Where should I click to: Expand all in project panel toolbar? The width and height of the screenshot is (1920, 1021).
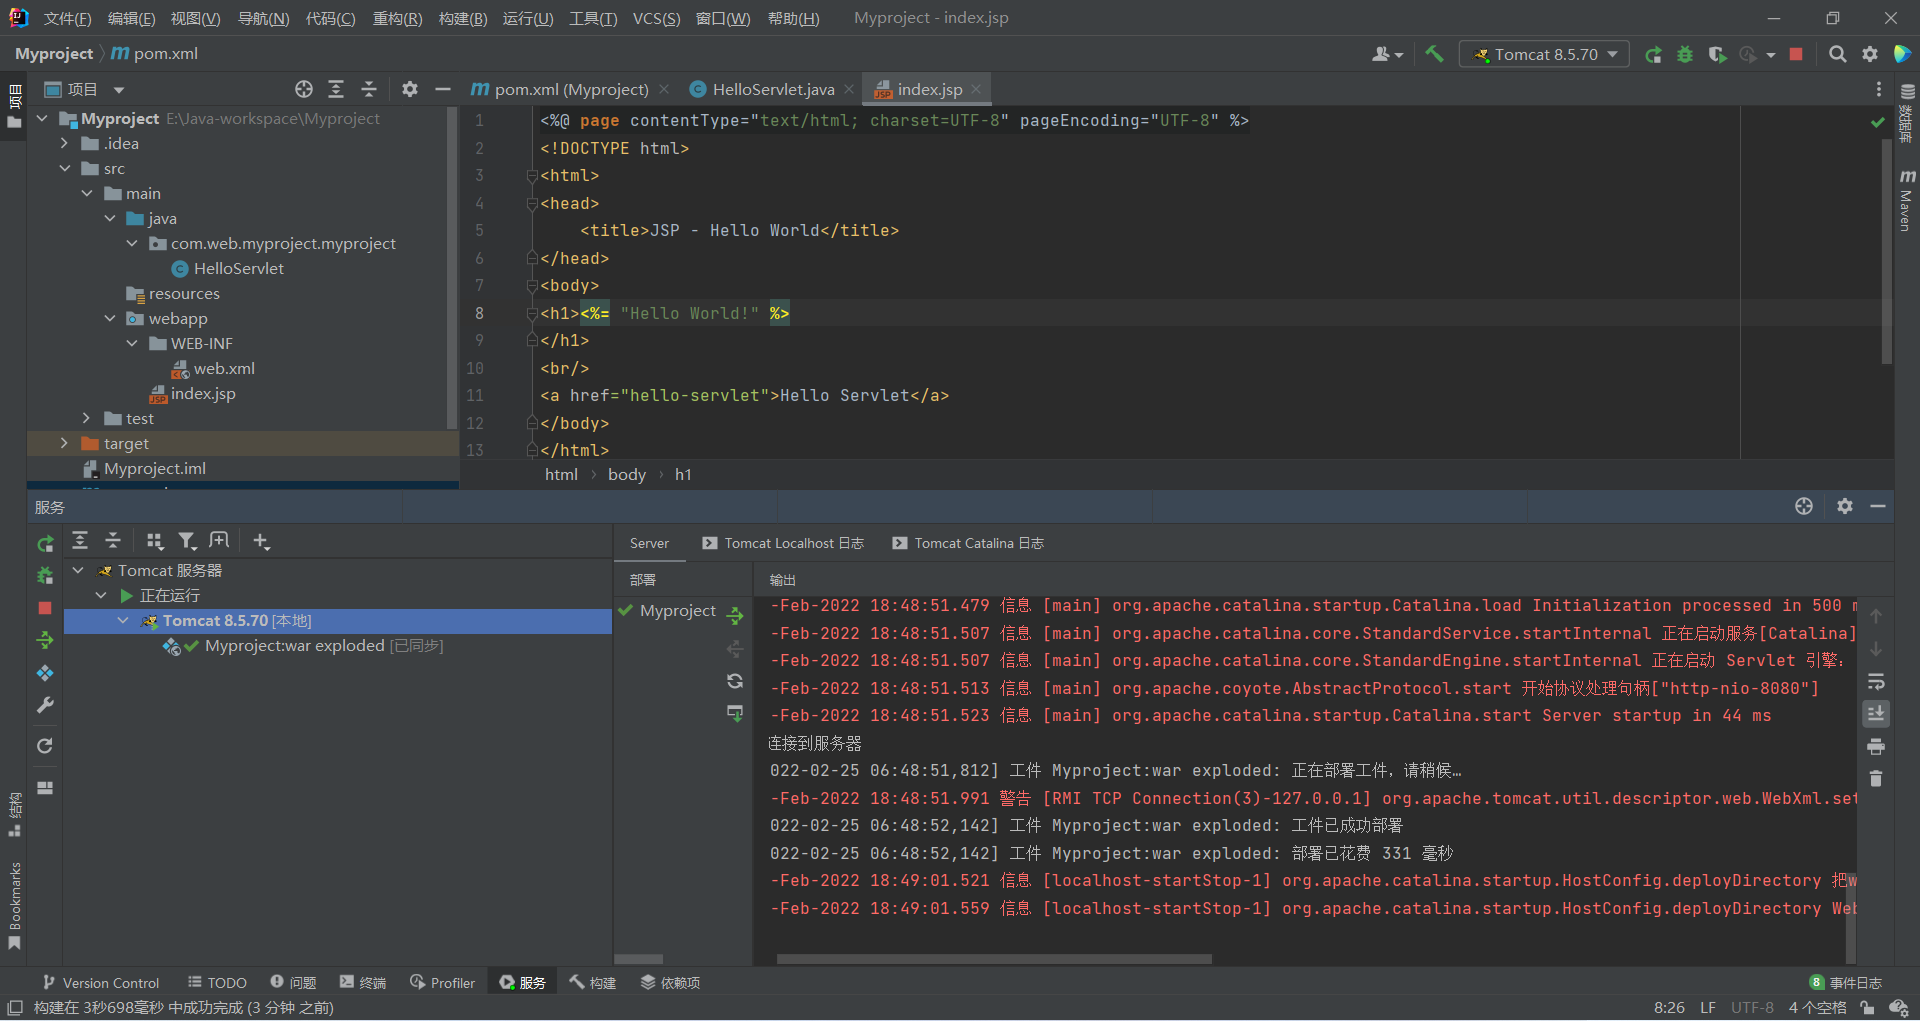(x=336, y=89)
